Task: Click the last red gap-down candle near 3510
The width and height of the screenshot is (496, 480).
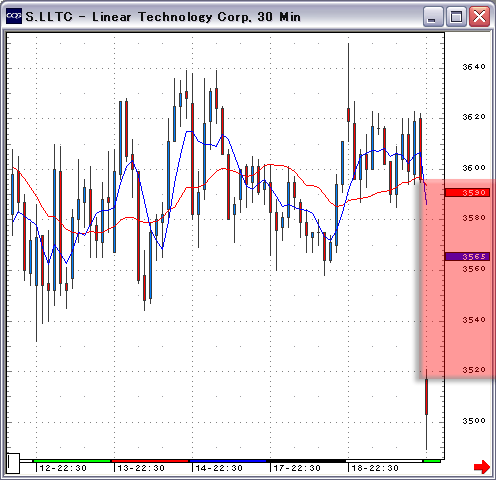Action: coord(426,397)
